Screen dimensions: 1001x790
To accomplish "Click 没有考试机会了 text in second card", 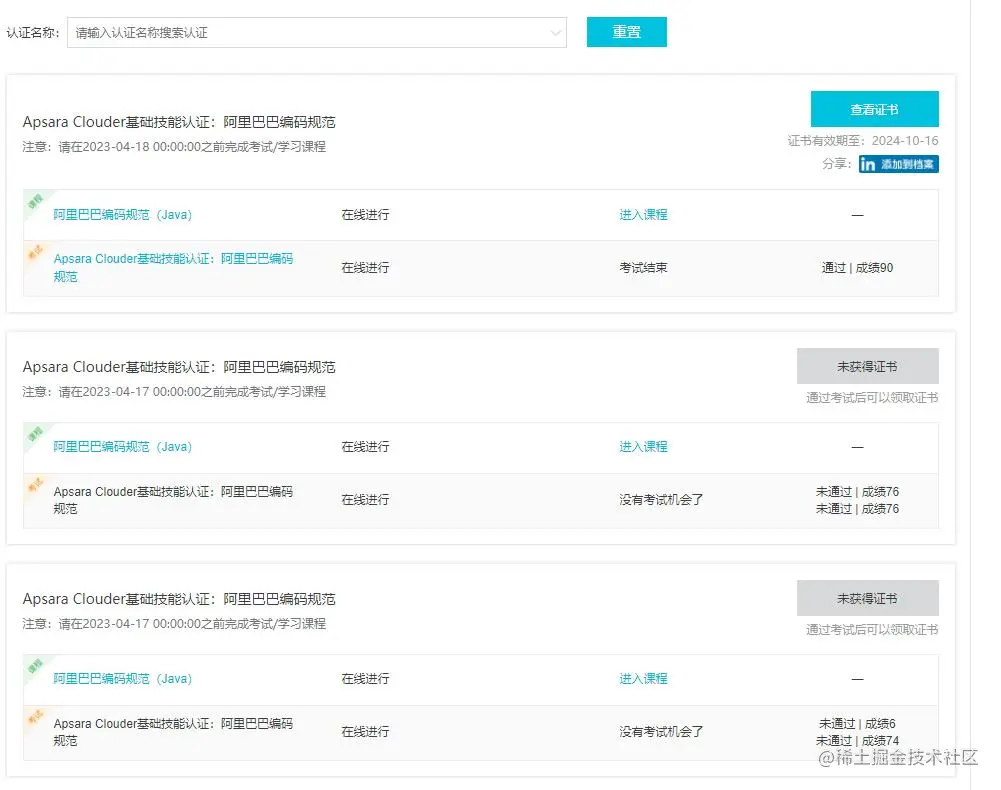I will pyautogui.click(x=661, y=499).
